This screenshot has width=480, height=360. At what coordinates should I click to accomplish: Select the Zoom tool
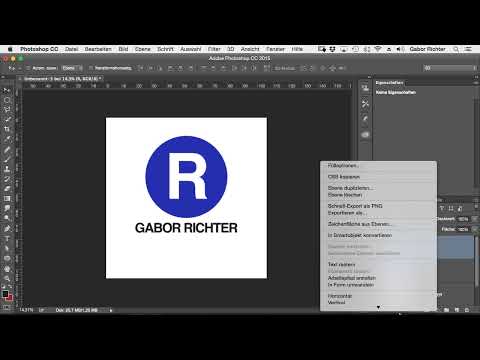(x=7, y=278)
